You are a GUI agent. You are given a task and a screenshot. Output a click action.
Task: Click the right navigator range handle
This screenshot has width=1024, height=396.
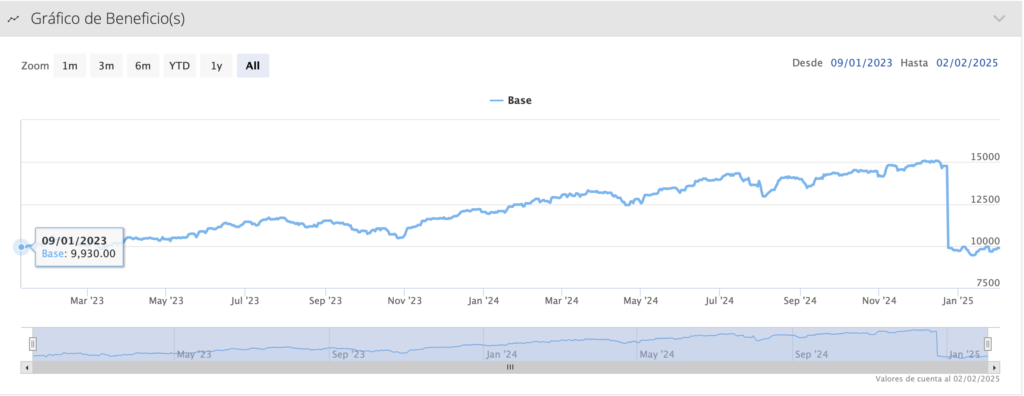988,344
